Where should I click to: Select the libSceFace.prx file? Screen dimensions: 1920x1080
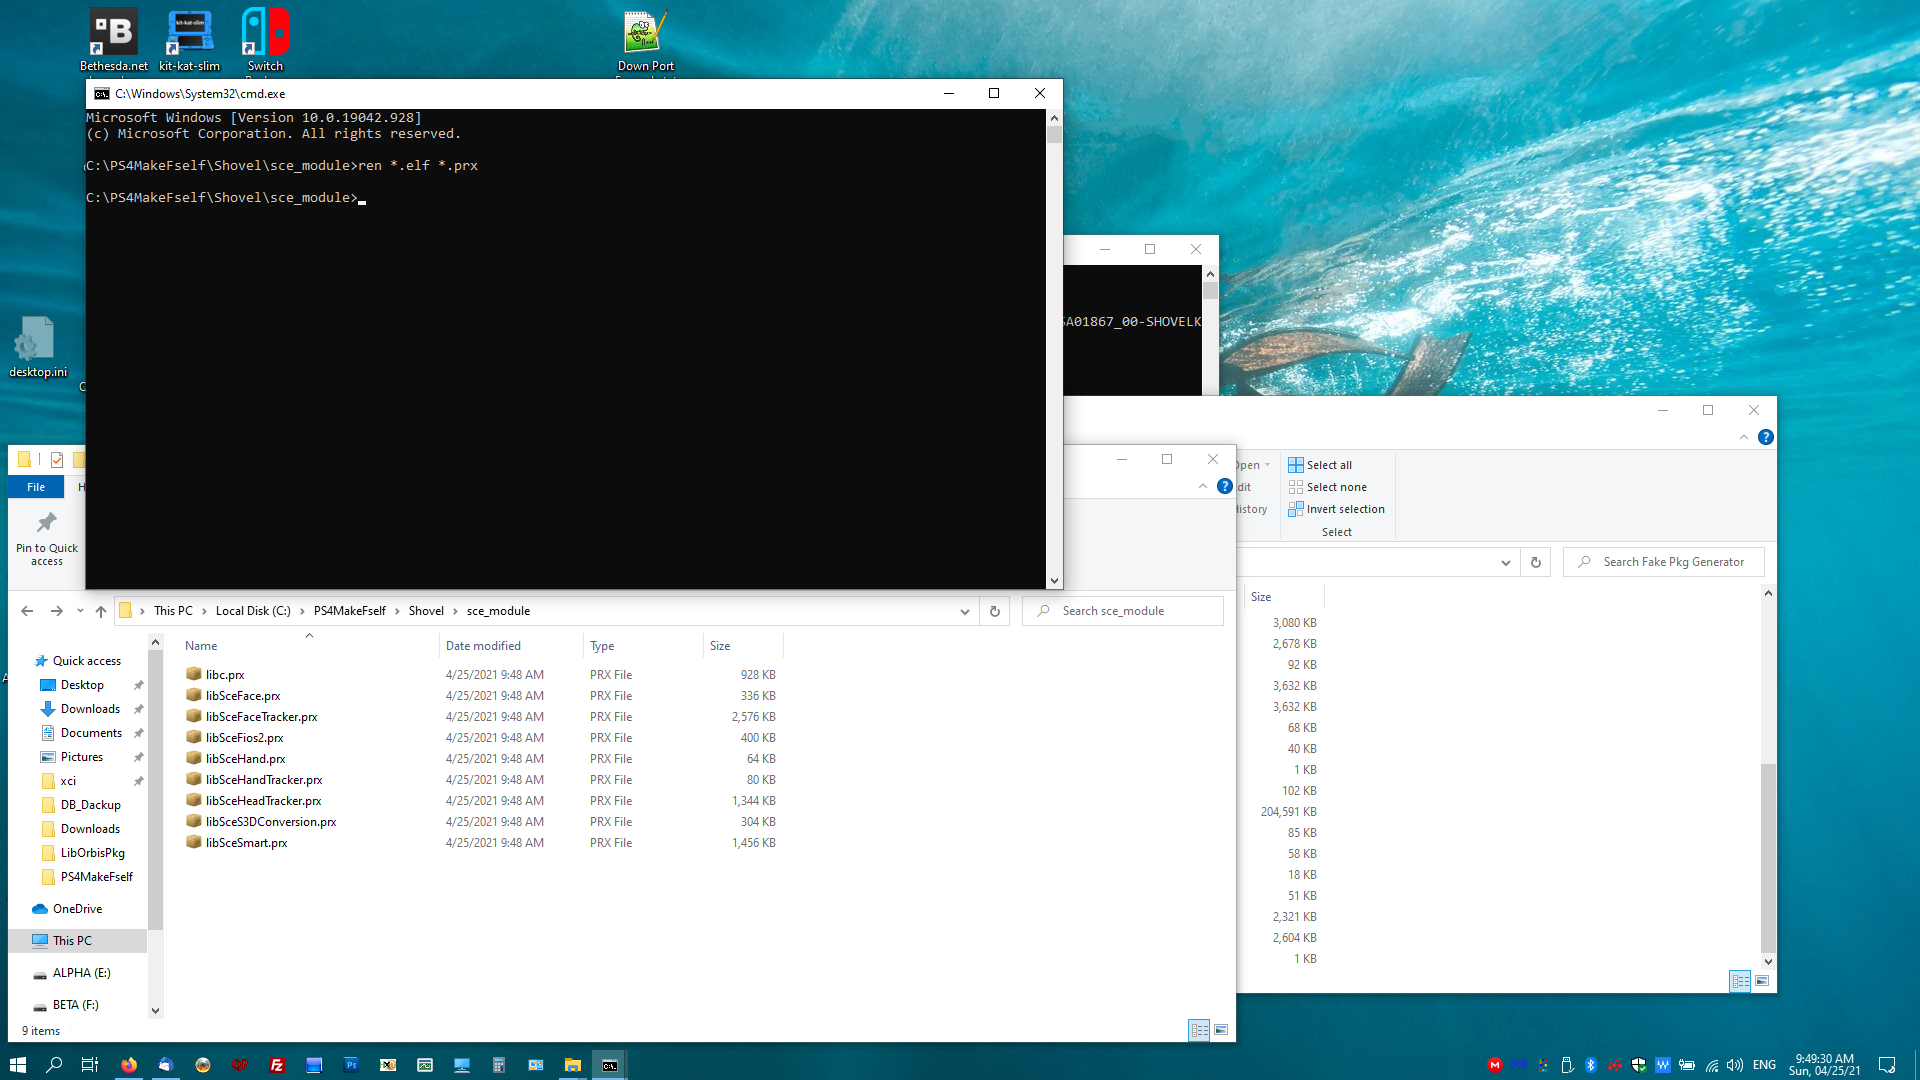(x=243, y=696)
